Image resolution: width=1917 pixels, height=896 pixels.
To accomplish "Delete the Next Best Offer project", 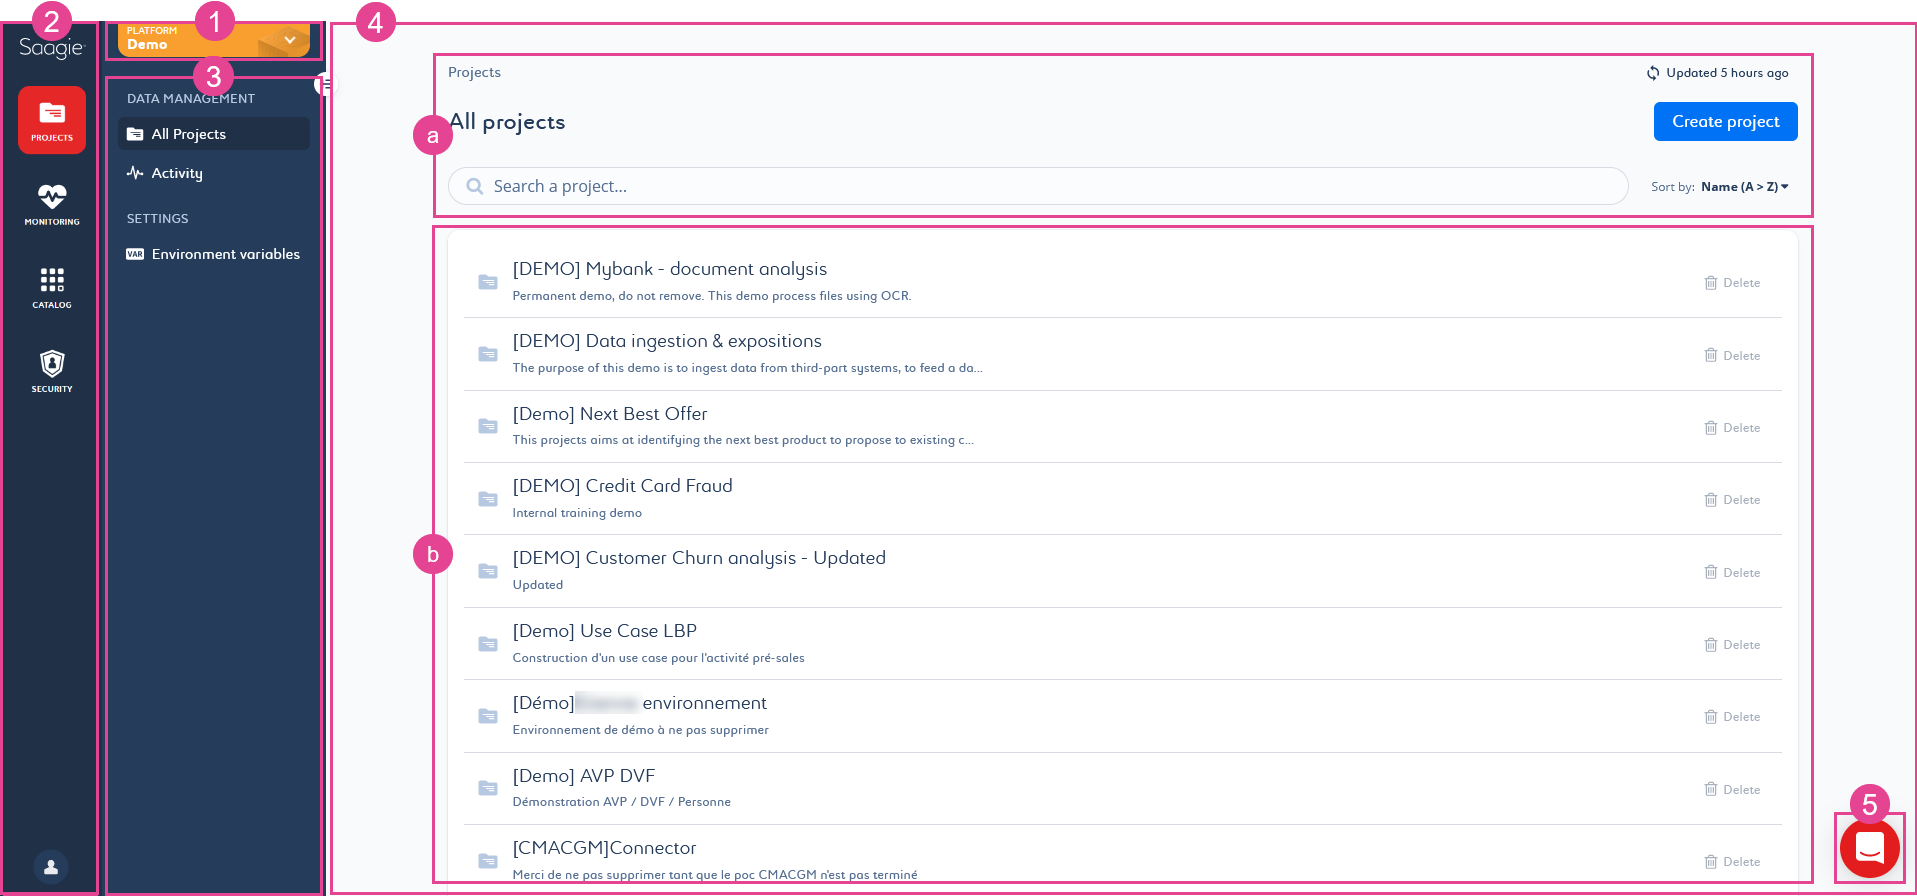I will (x=1732, y=428).
